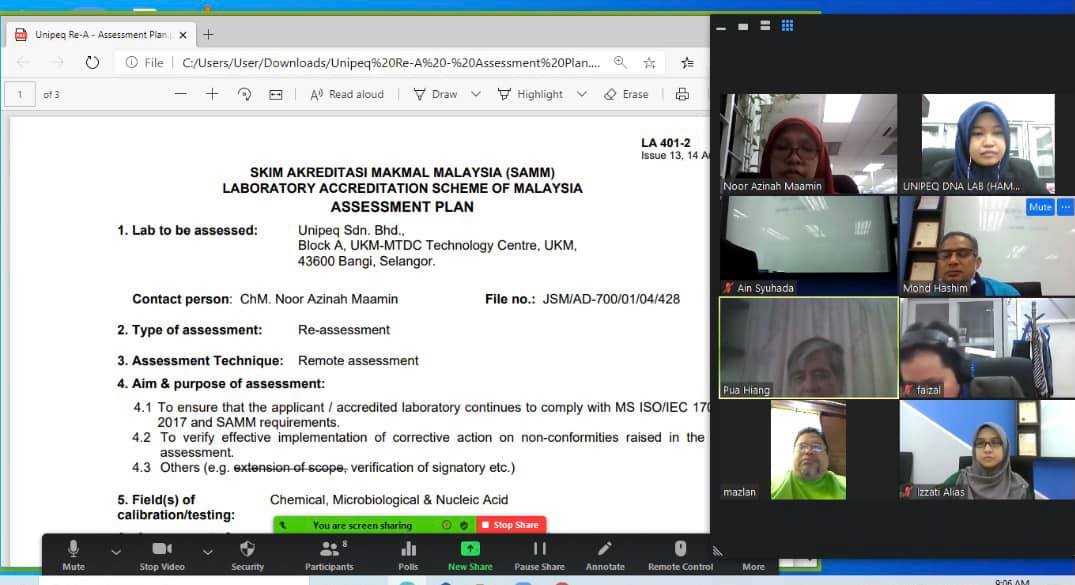Click Pause Share button
The image size is (1075, 585).
click(540, 555)
